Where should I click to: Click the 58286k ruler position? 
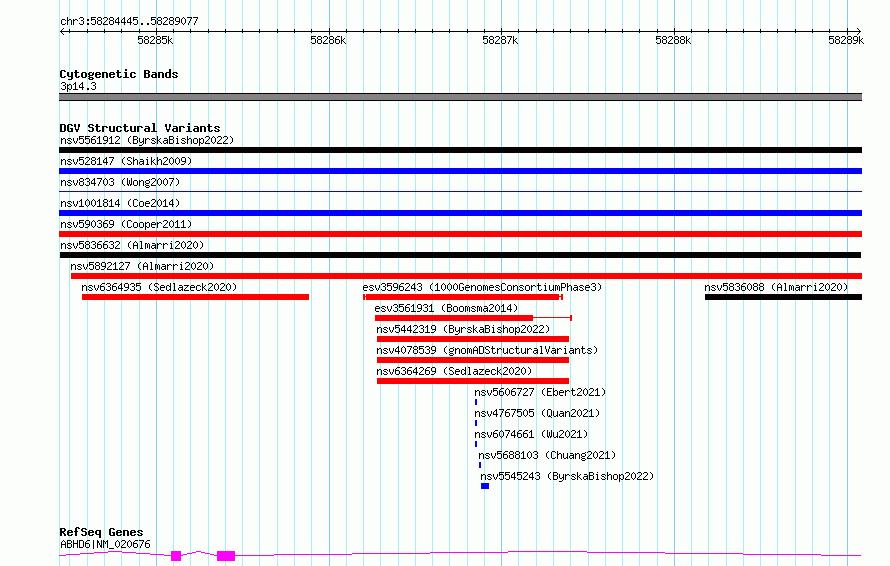[329, 40]
